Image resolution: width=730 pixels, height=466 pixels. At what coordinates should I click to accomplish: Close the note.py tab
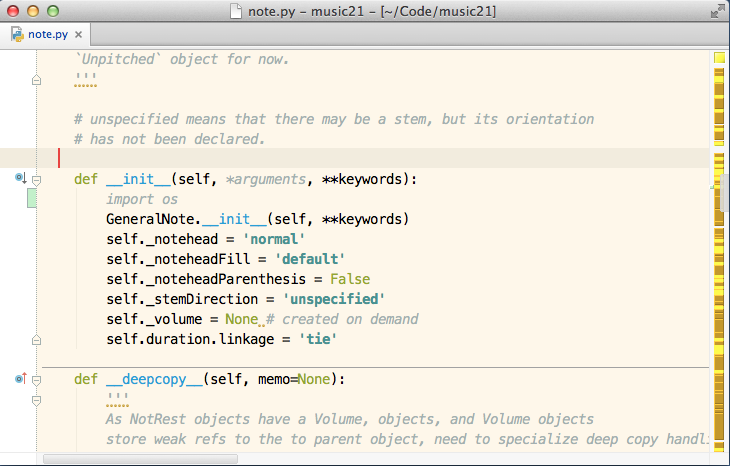tap(79, 34)
